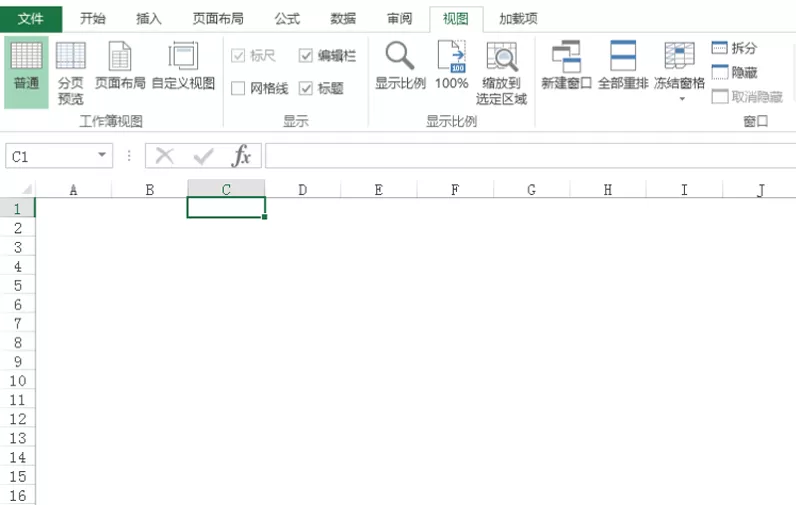This screenshot has width=796, height=505.
Task: Toggle the 标尺 ruler checkbox
Action: [238, 55]
